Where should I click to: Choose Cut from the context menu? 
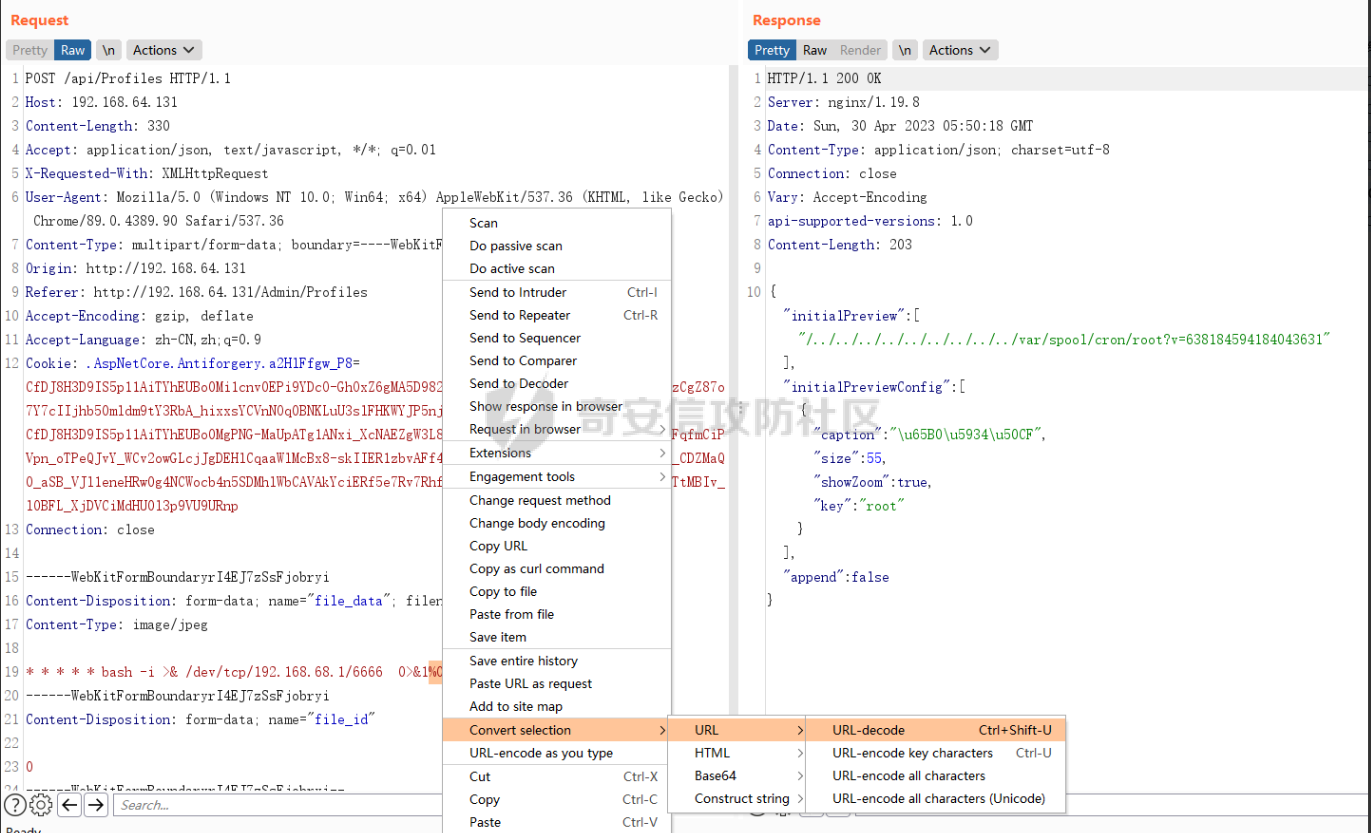(x=557, y=777)
